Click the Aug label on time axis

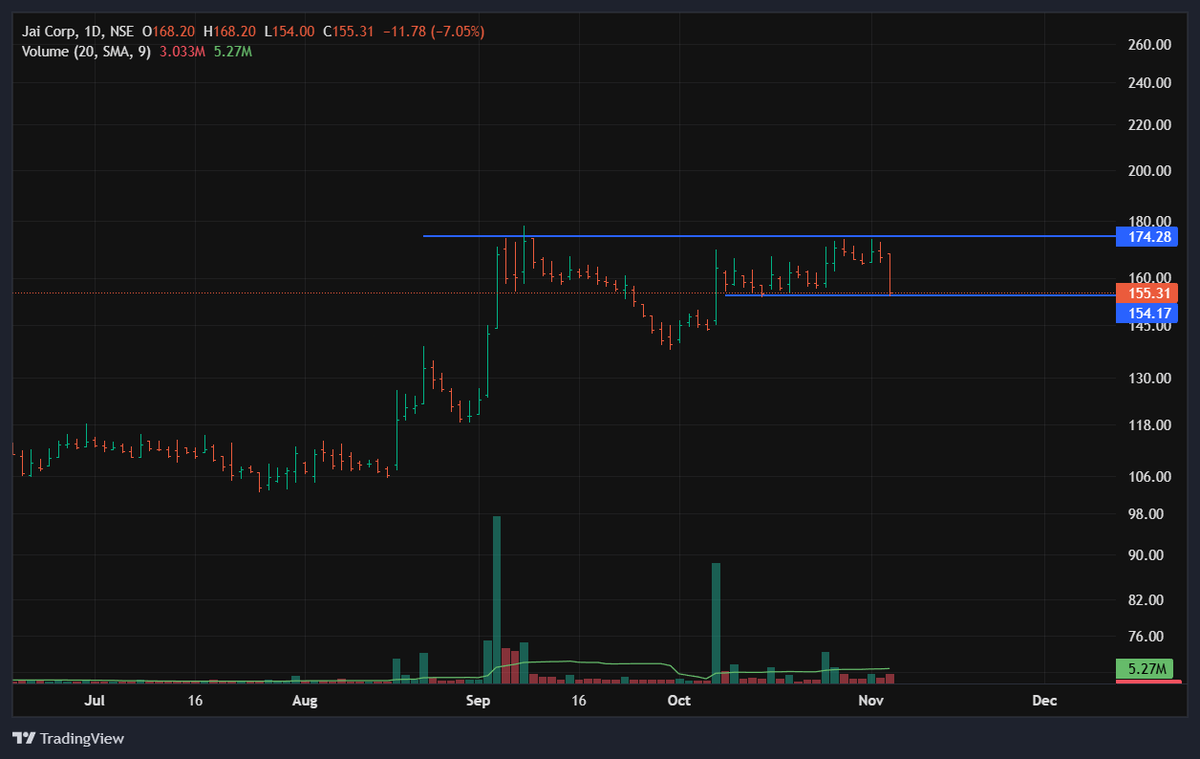[x=305, y=701]
